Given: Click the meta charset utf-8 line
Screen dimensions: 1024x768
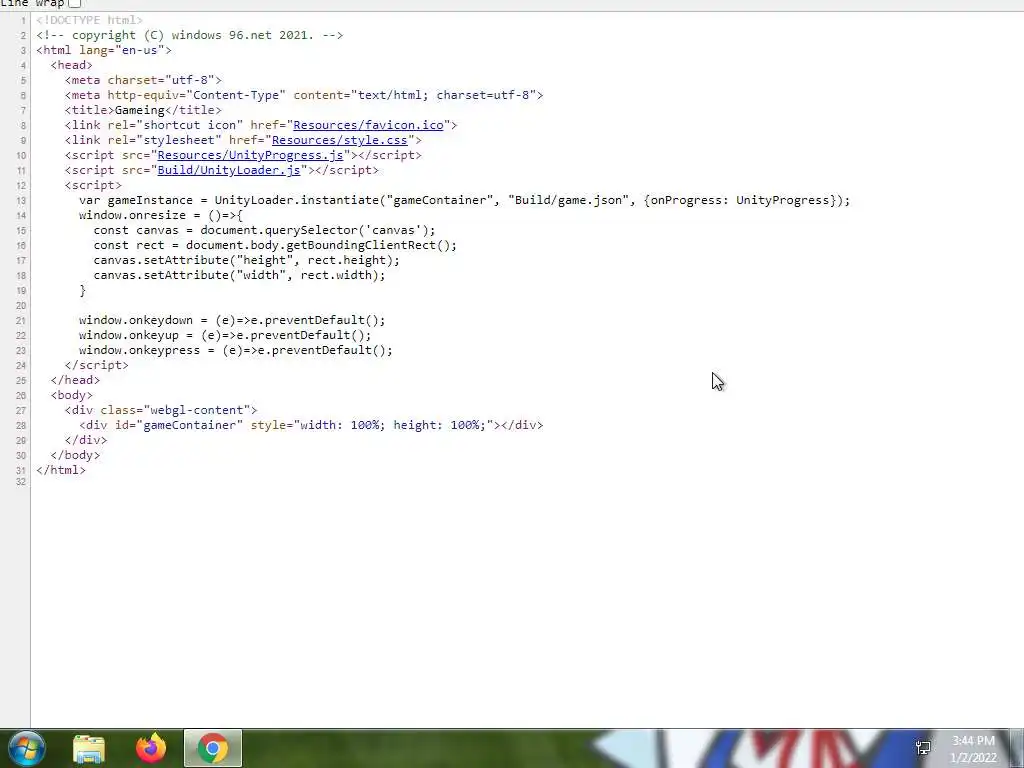Looking at the screenshot, I should point(143,80).
